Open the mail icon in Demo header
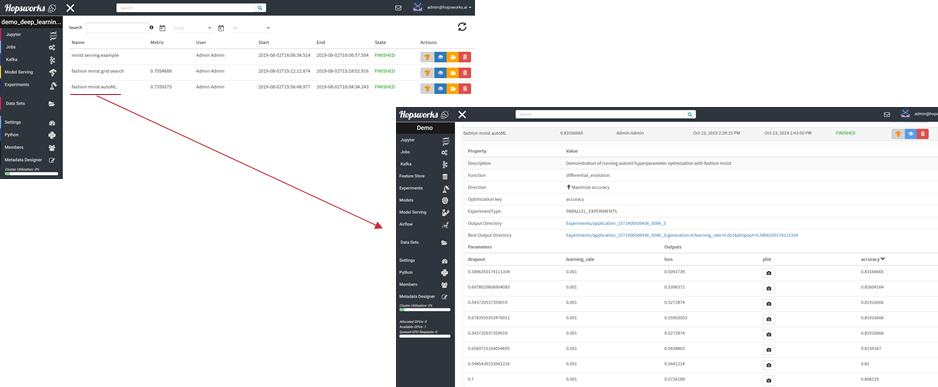The width and height of the screenshot is (938, 387). point(888,114)
